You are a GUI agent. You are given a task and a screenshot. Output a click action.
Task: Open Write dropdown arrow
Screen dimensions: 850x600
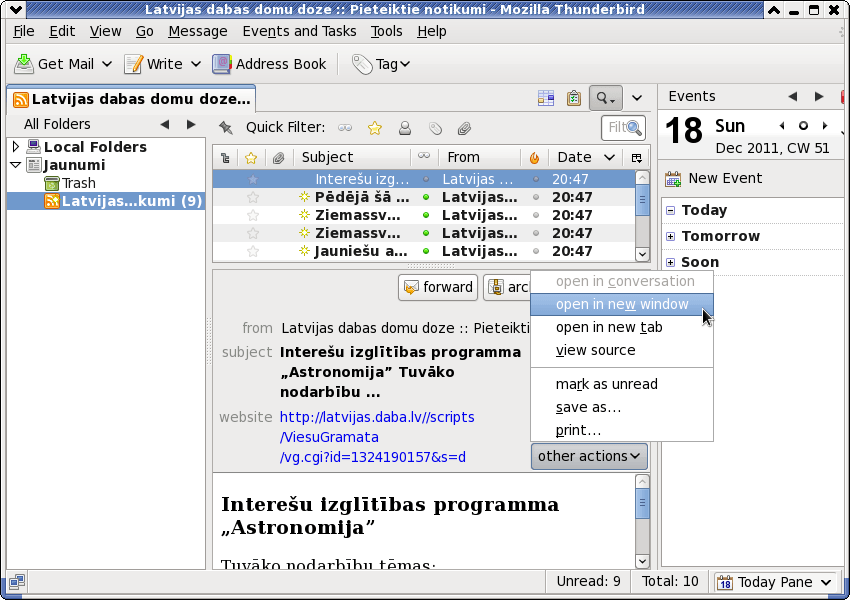[x=196, y=64]
